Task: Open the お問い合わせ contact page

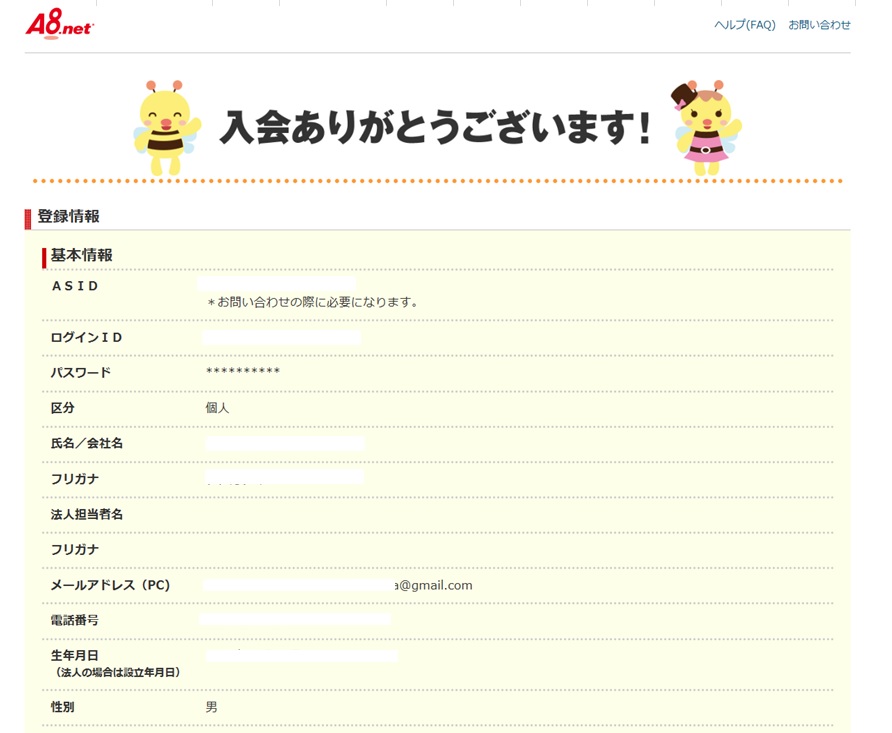Action: click(817, 25)
